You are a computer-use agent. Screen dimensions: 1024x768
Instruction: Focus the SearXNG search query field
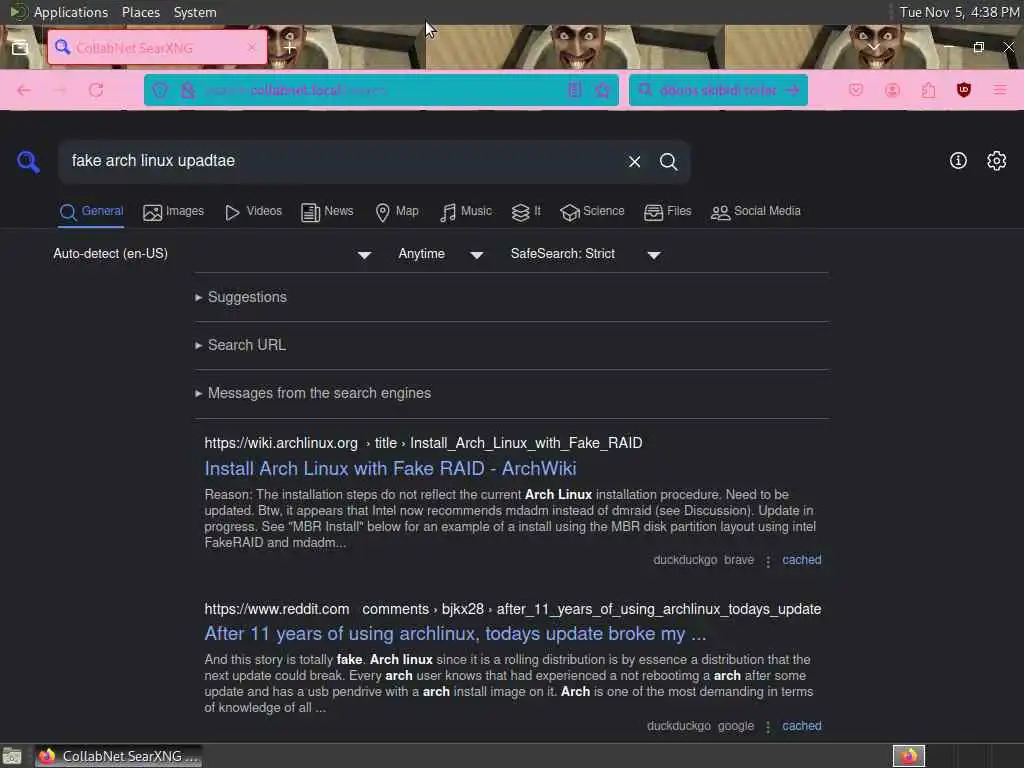340,161
